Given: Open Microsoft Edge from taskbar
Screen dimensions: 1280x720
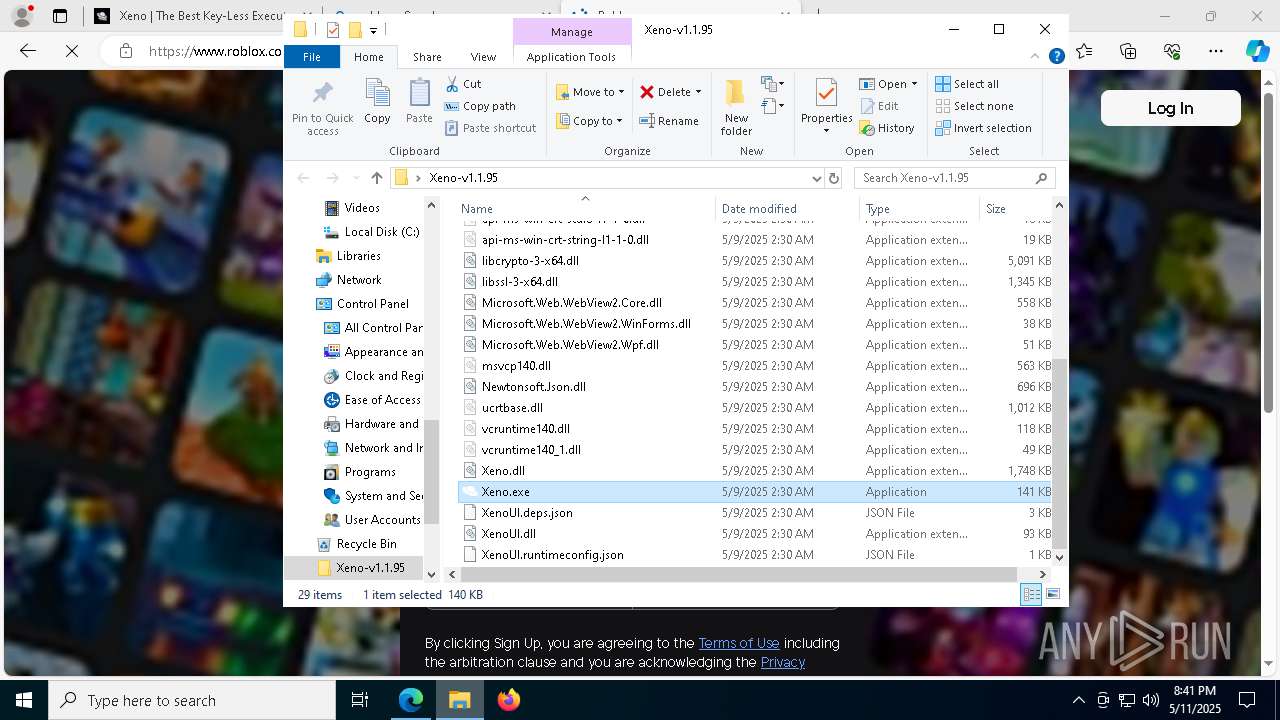Looking at the screenshot, I should point(411,700).
